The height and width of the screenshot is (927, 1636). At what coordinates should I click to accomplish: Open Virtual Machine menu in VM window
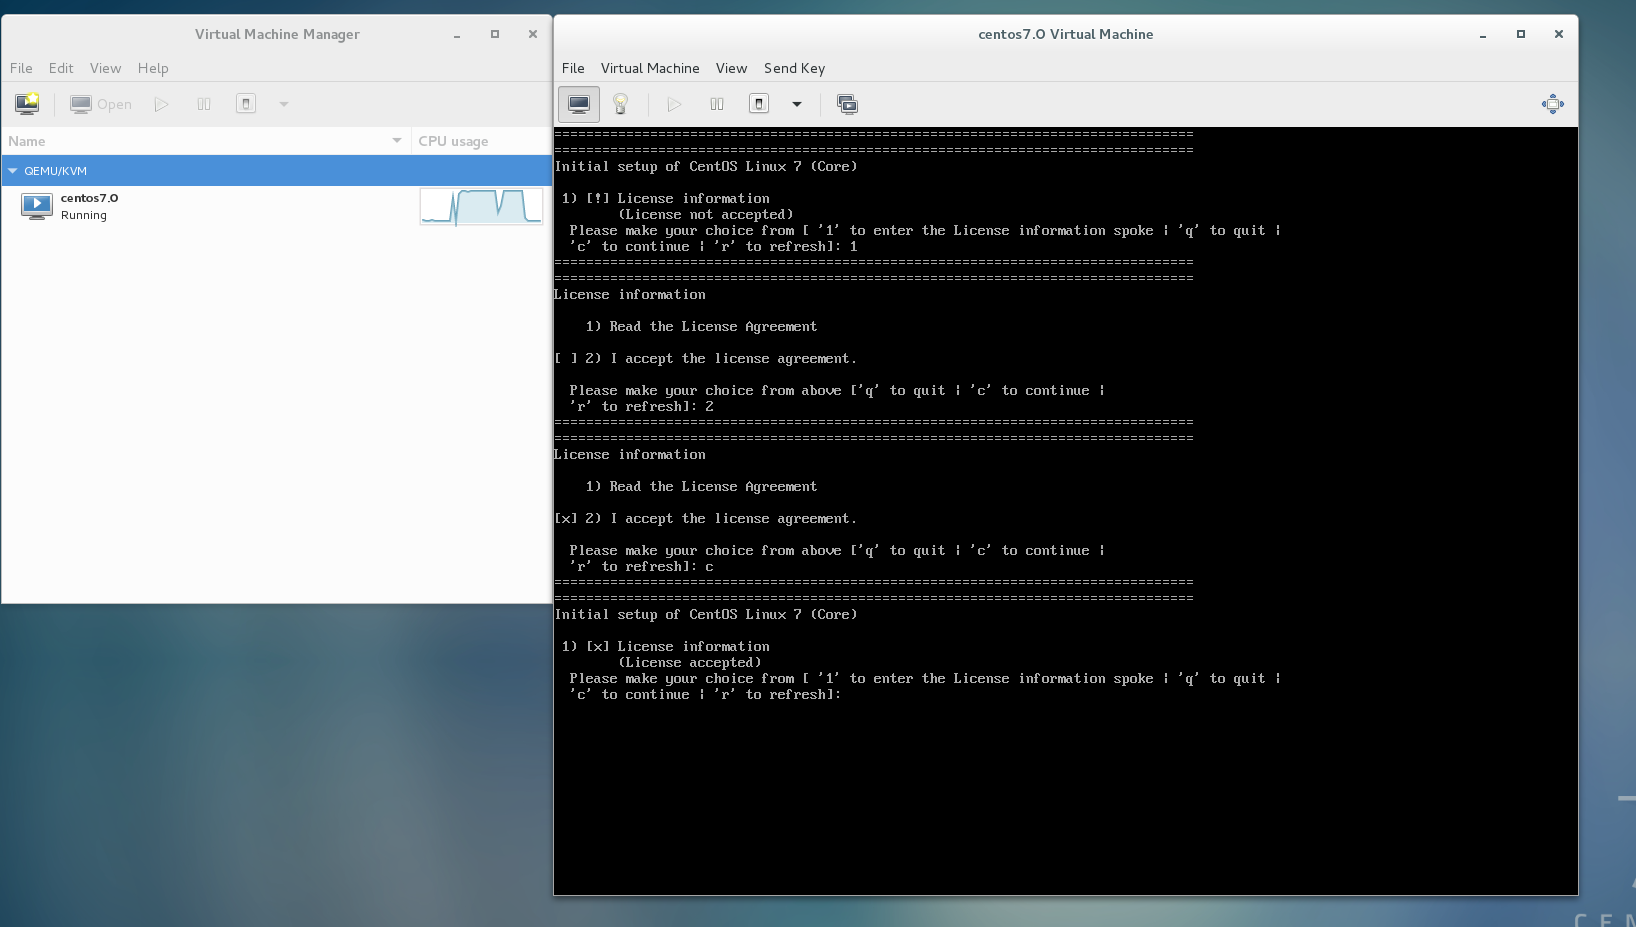[650, 68]
